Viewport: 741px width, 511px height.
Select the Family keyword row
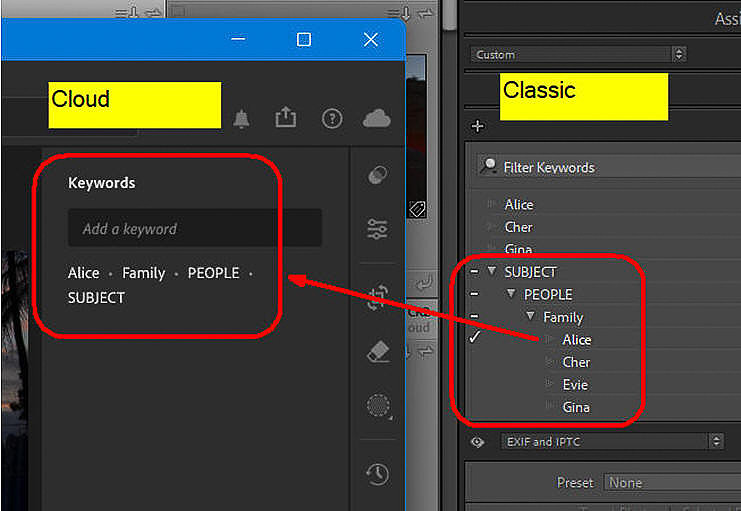tap(563, 318)
